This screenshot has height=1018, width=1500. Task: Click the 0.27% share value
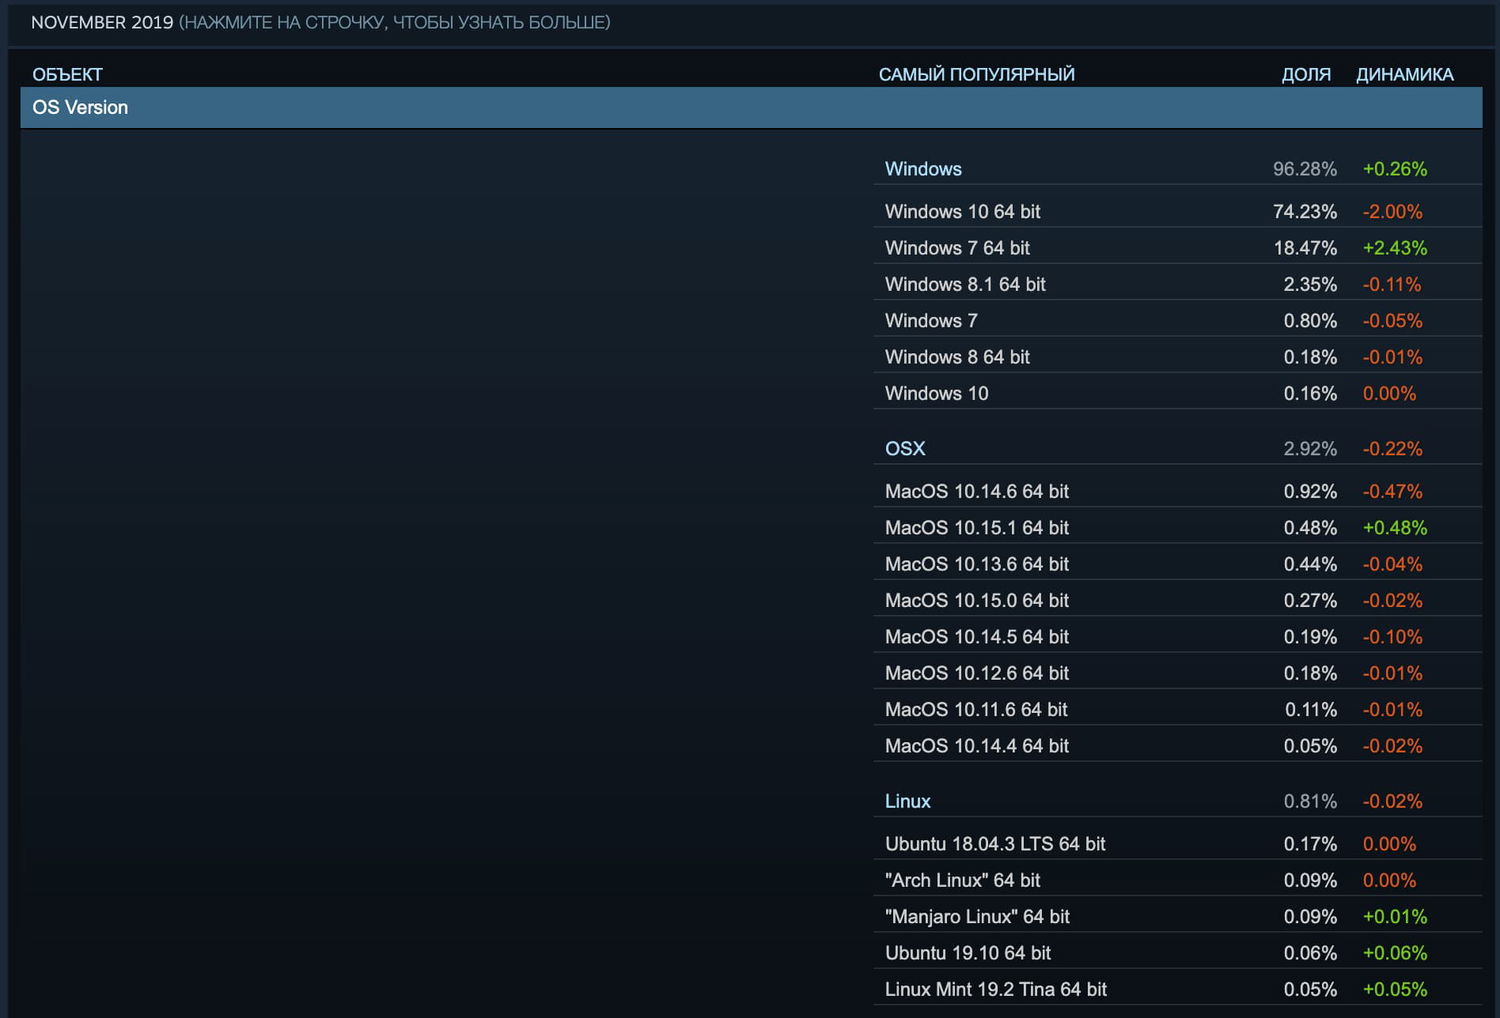tap(1310, 601)
